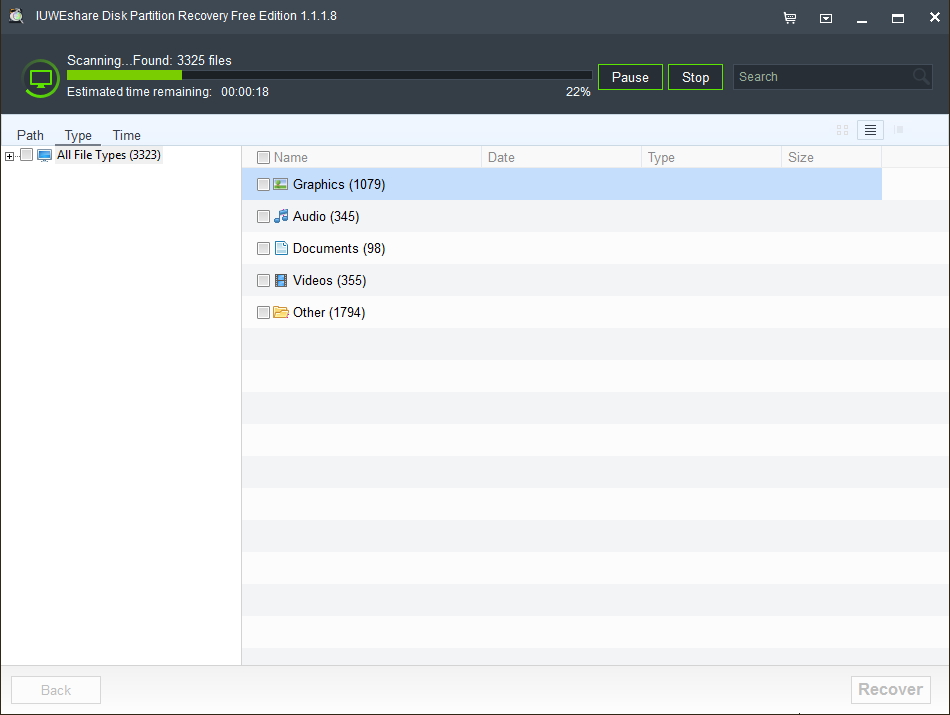Click the update menu icon beside the cart
This screenshot has width=950, height=715.
(825, 17)
